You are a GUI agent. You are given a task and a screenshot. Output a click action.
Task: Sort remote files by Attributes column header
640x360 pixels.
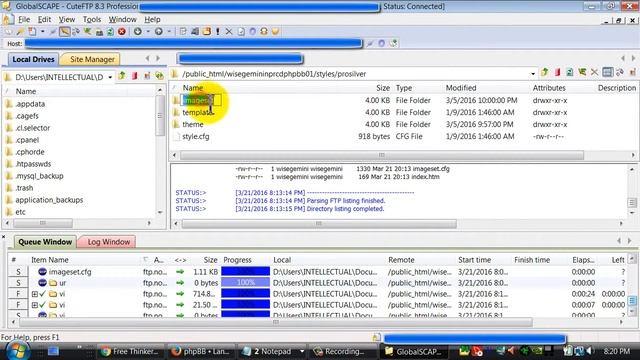[x=549, y=88]
